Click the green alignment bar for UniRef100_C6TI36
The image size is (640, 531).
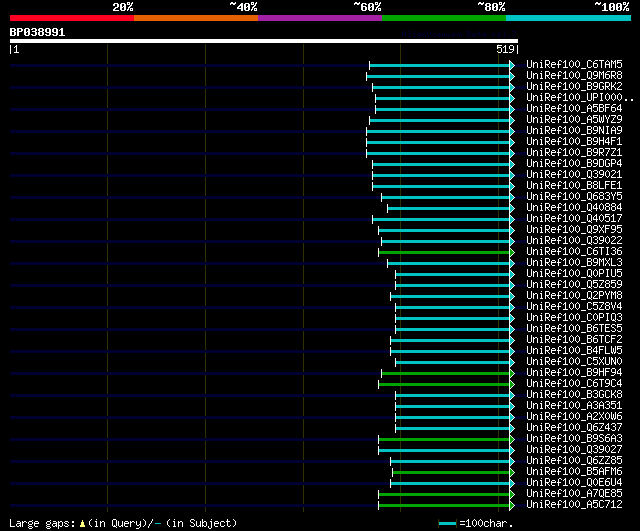click(444, 253)
